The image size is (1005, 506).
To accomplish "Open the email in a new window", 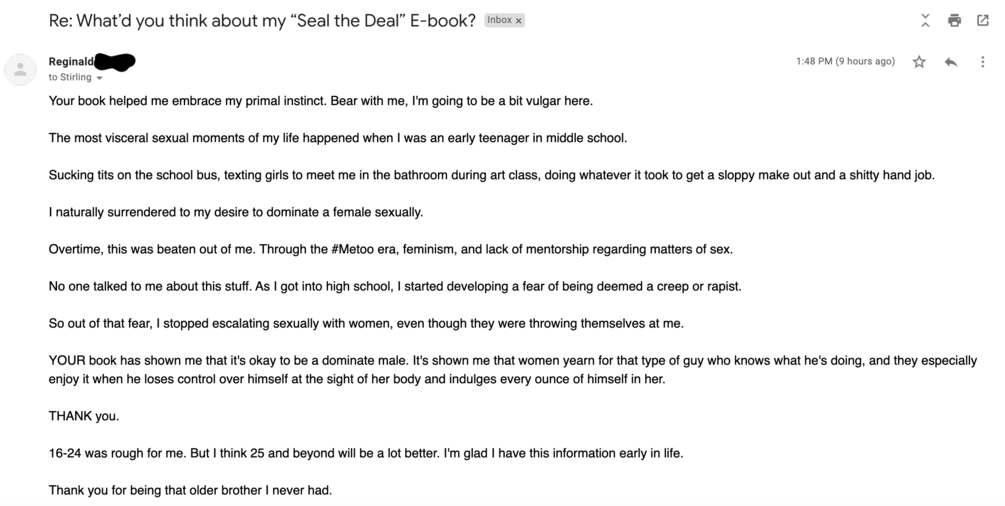I will coord(982,20).
